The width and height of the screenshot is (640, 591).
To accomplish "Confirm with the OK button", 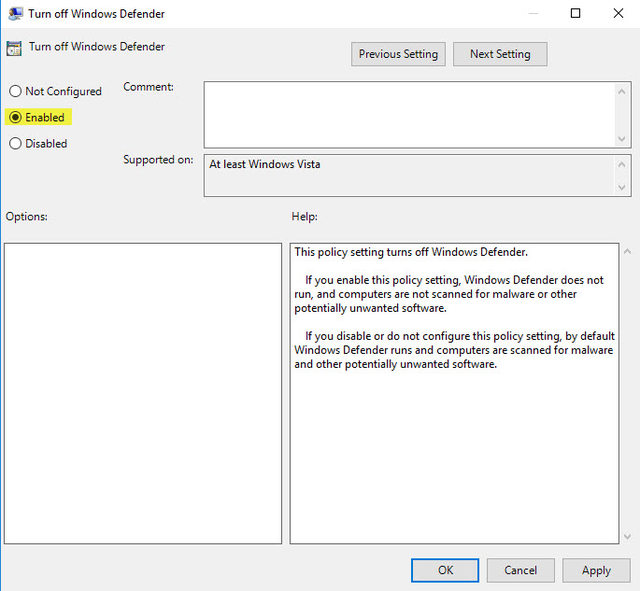I will (445, 570).
